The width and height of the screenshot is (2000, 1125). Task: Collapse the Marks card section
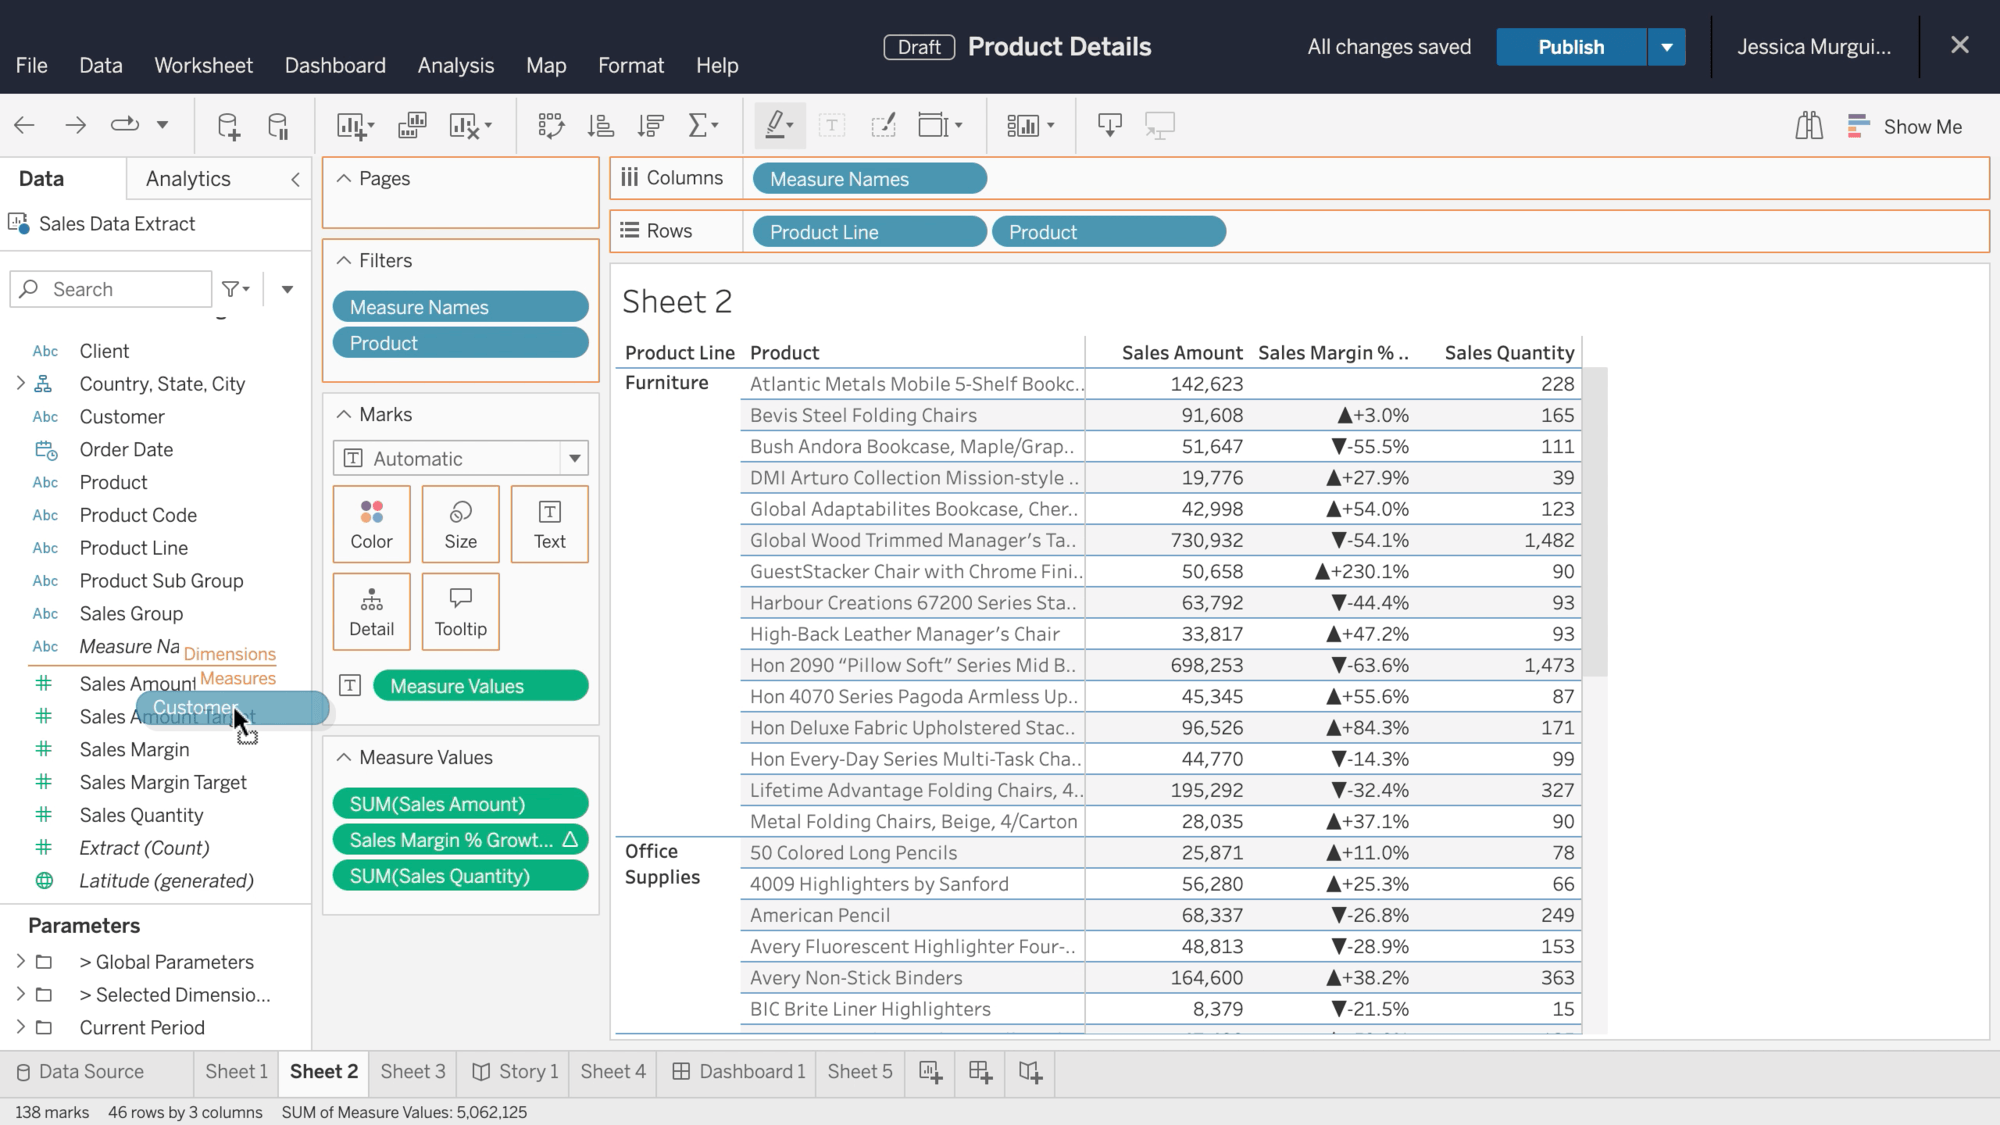[x=344, y=415]
